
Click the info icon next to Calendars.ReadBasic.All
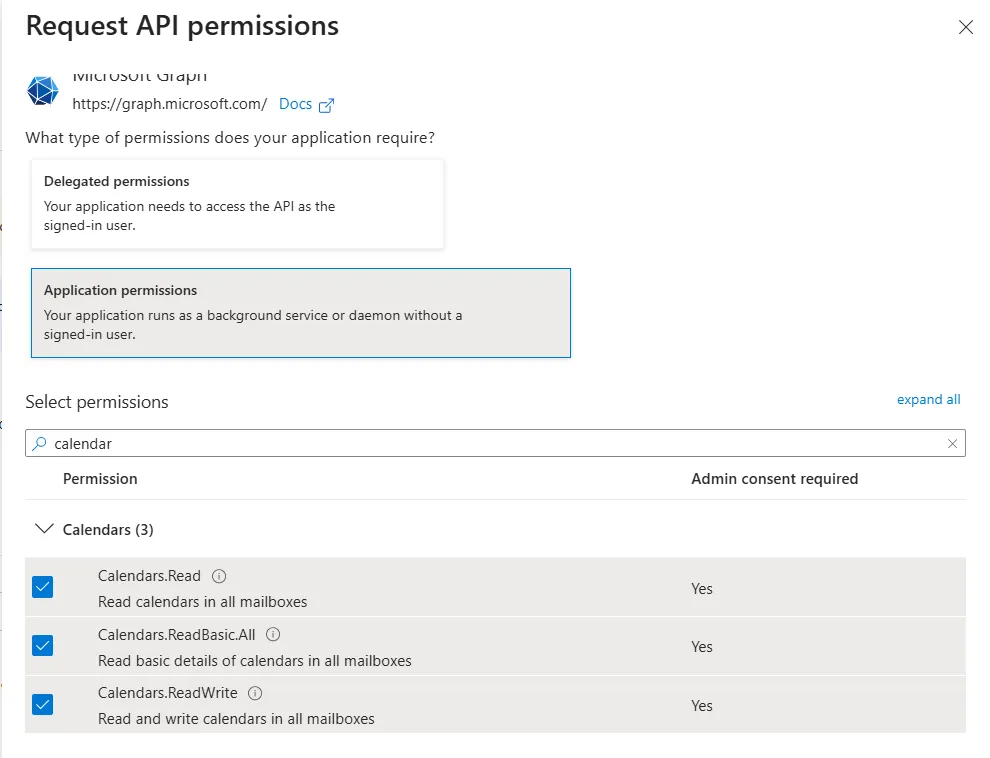pyautogui.click(x=273, y=634)
